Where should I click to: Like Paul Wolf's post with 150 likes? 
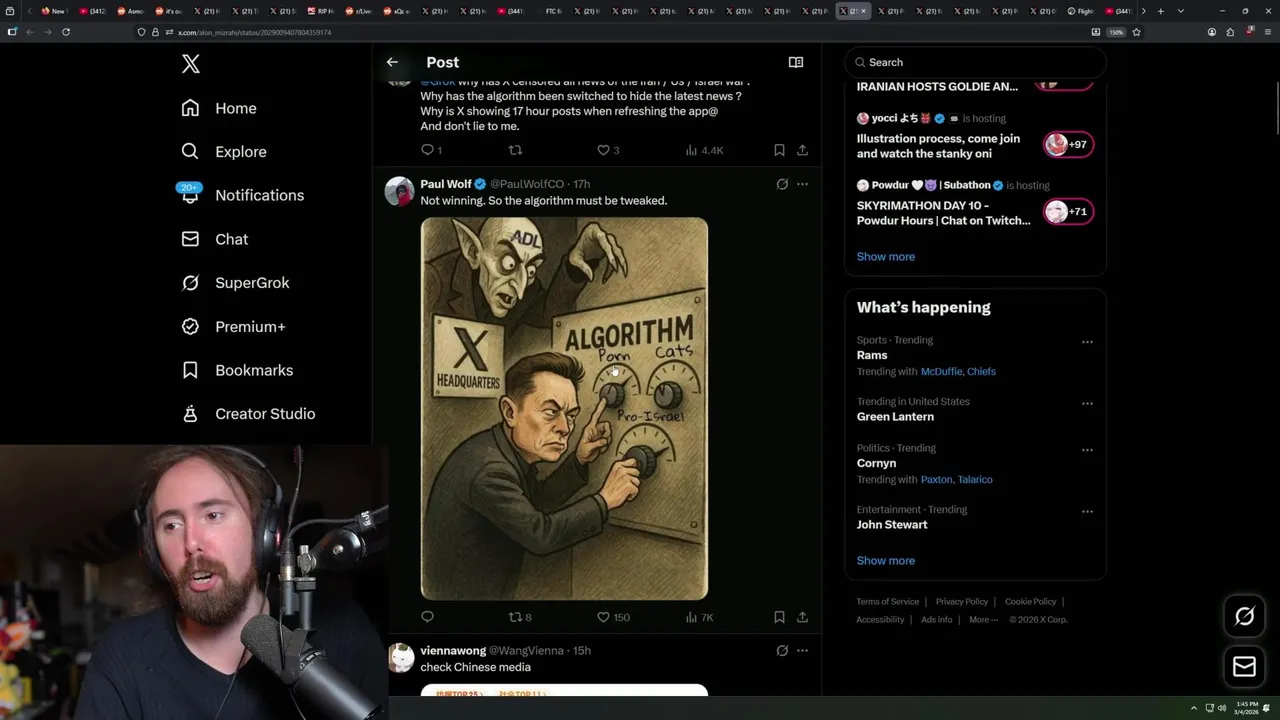[x=613, y=617]
